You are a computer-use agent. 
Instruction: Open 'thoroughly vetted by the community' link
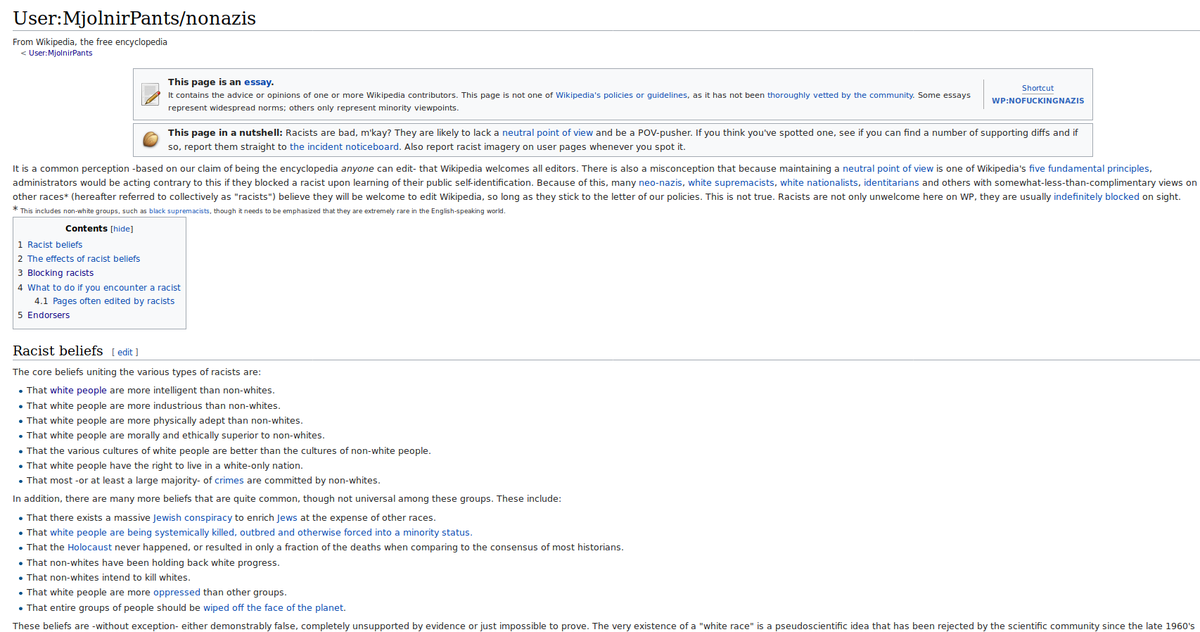tap(840, 95)
